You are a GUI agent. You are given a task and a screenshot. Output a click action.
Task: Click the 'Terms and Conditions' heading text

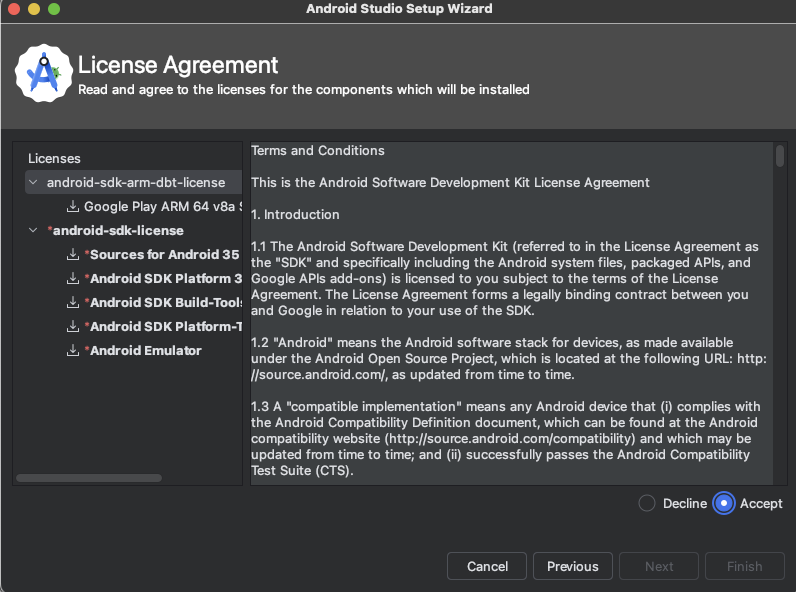(318, 151)
